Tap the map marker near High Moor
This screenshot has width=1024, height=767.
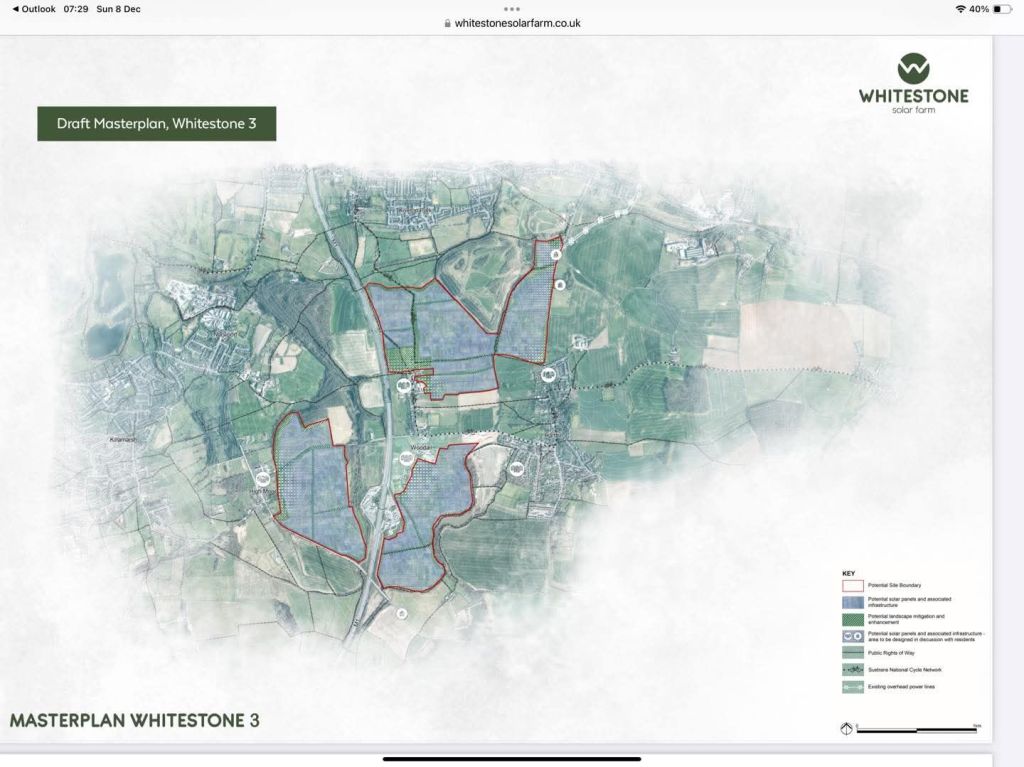coord(265,479)
